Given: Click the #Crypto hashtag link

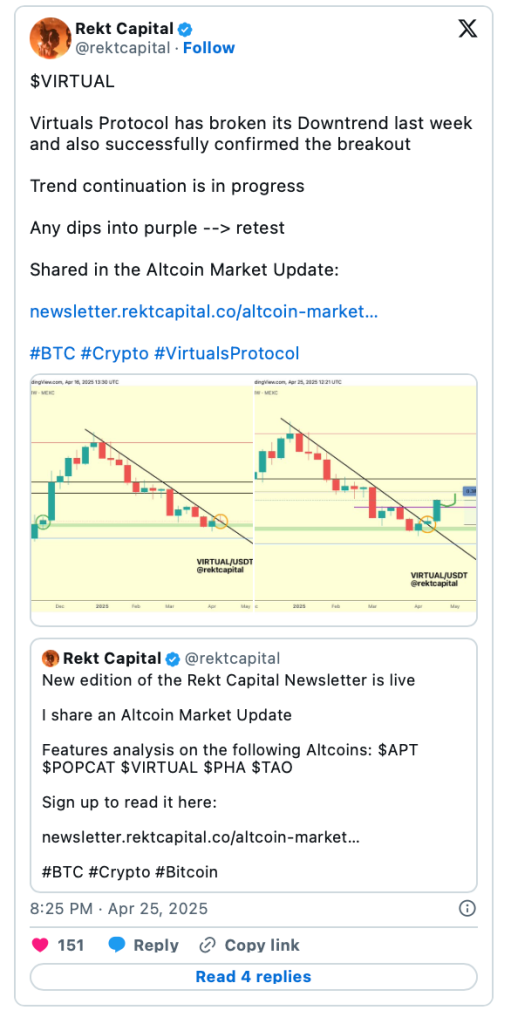Looking at the screenshot, I should [114, 353].
